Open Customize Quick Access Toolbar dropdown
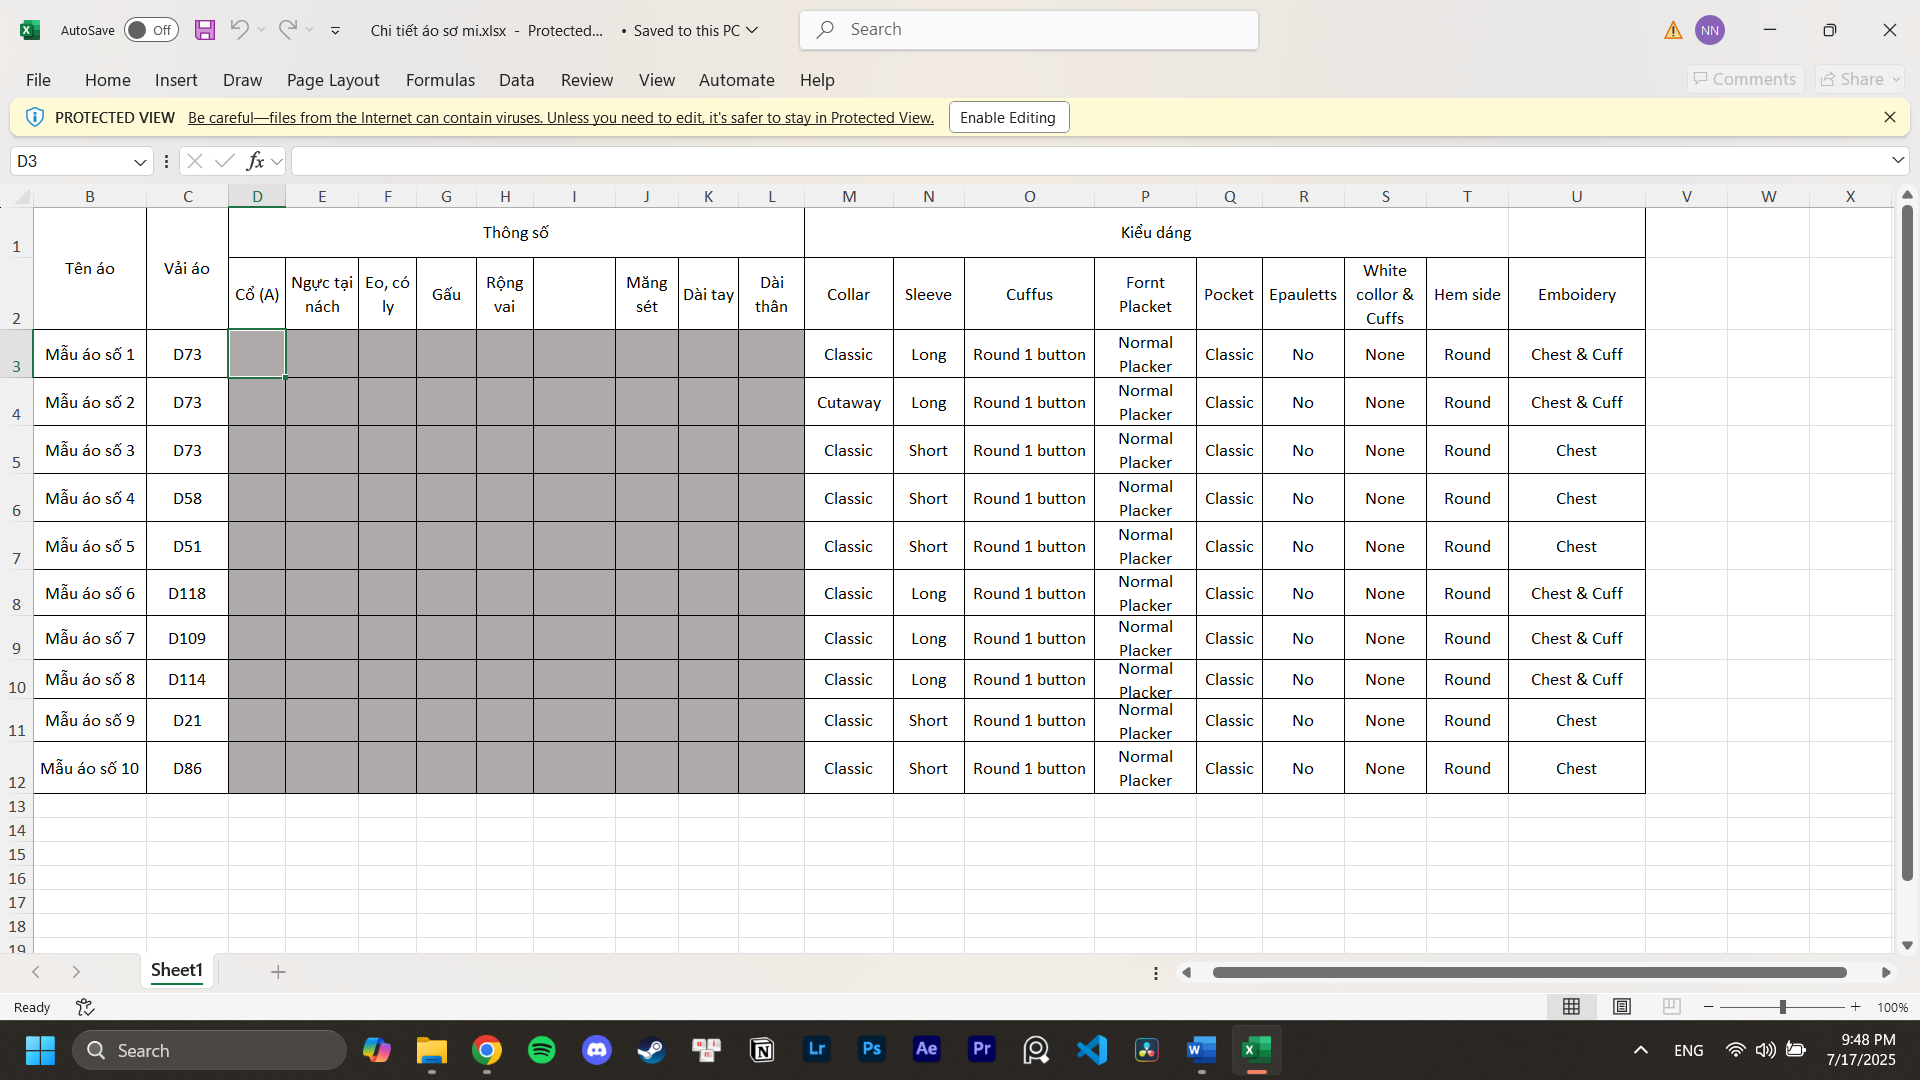1920x1080 pixels. tap(335, 31)
